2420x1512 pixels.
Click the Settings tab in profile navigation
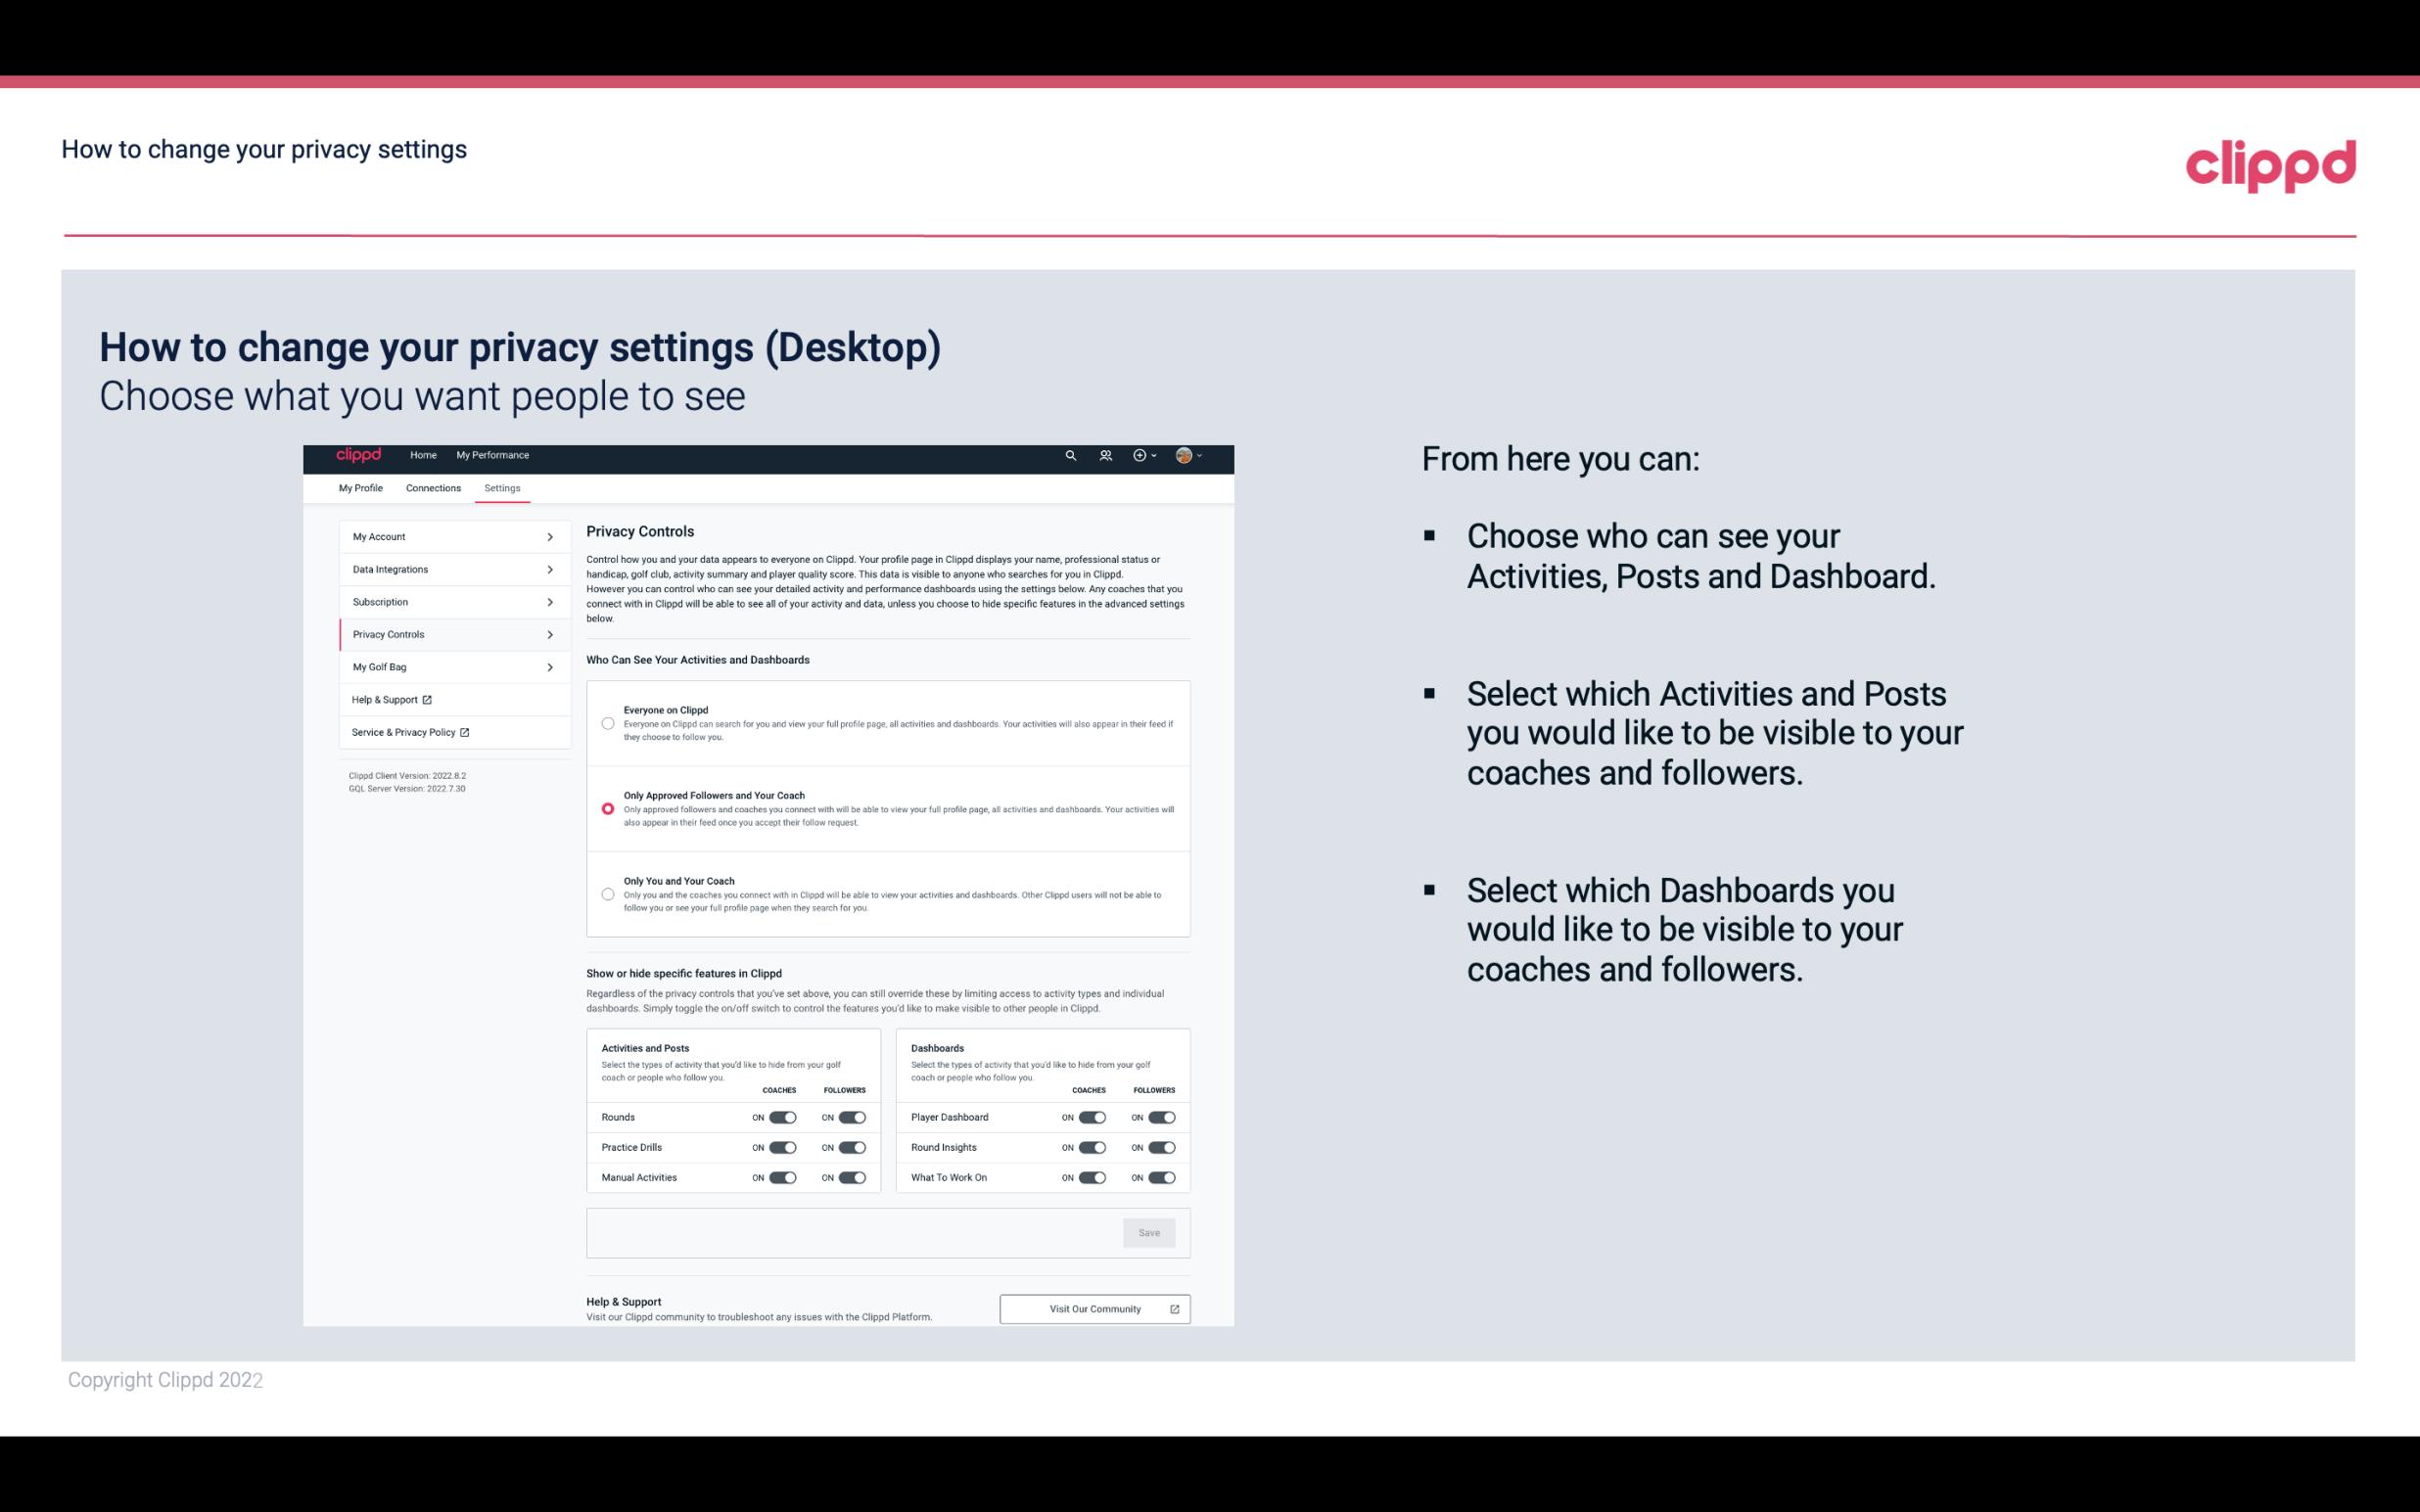point(503,487)
